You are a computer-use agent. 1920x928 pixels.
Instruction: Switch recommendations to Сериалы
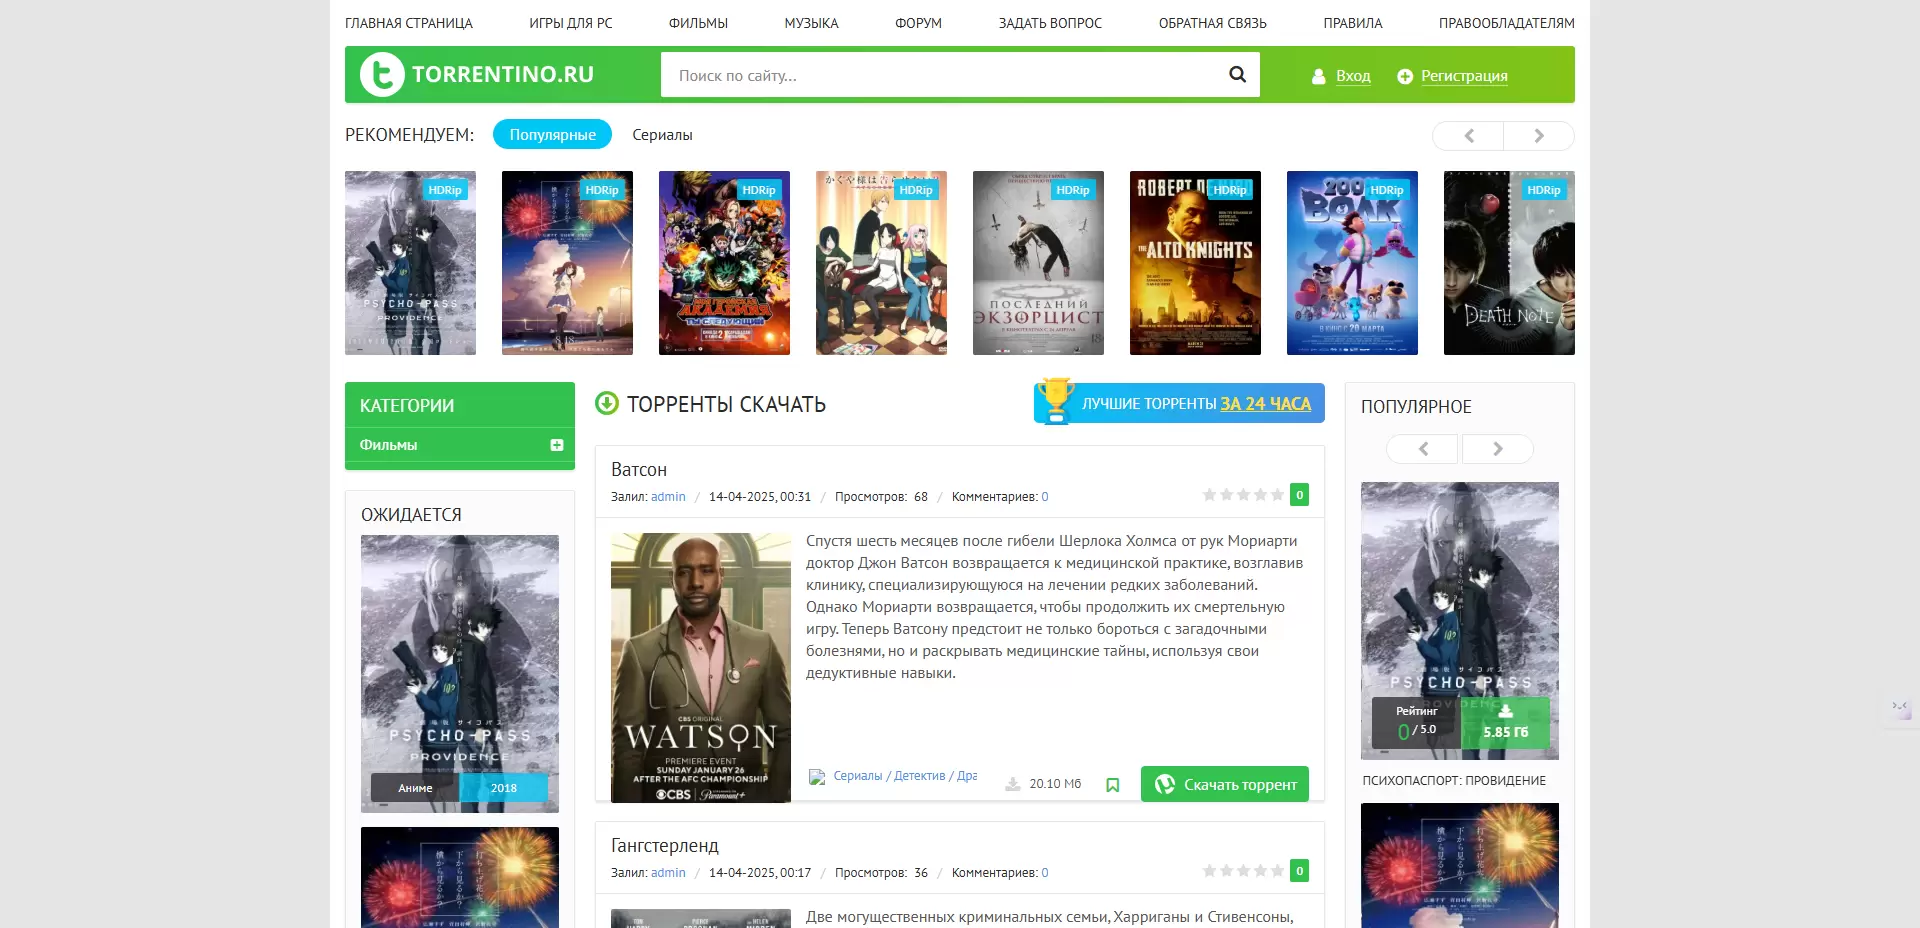[x=662, y=135]
